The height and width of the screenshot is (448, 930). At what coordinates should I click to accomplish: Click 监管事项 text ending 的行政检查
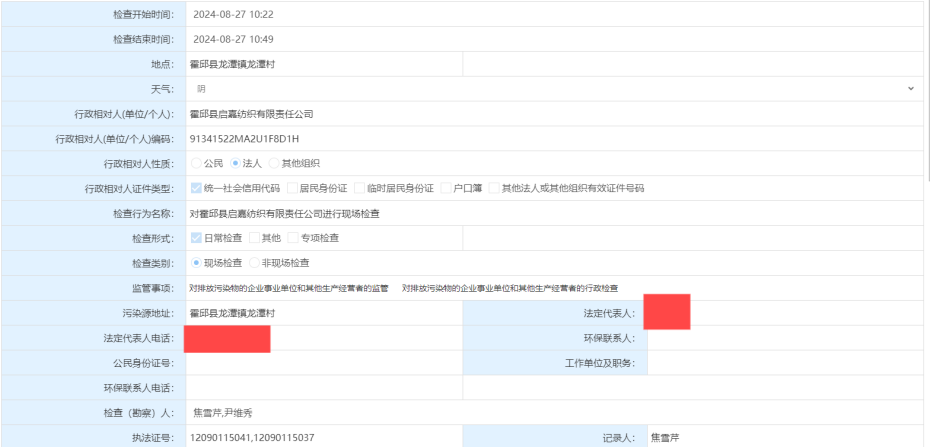pos(510,288)
